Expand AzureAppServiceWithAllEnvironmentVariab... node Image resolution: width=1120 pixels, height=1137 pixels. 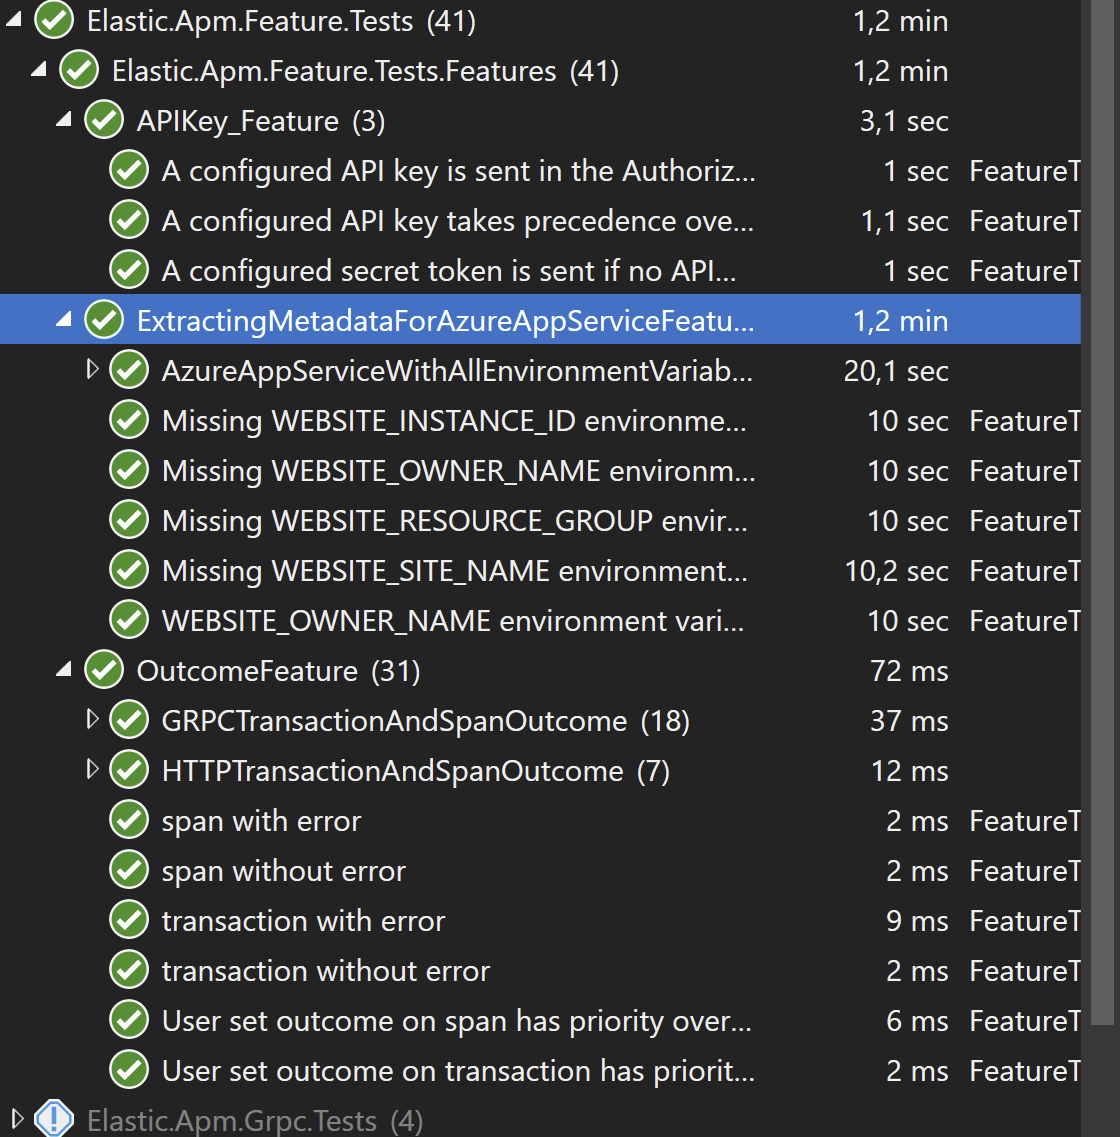coord(91,370)
